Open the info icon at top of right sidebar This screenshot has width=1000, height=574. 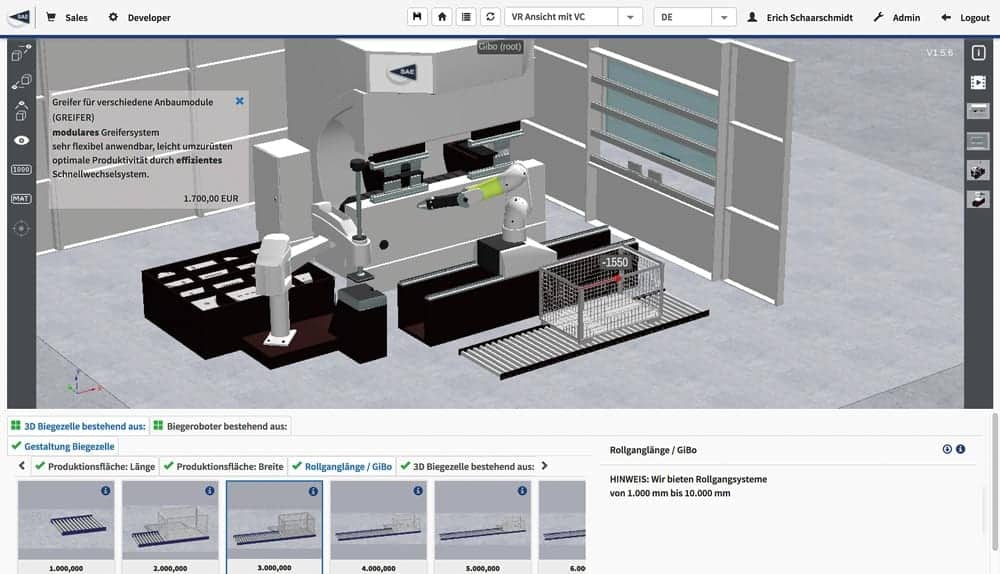pyautogui.click(x=977, y=53)
